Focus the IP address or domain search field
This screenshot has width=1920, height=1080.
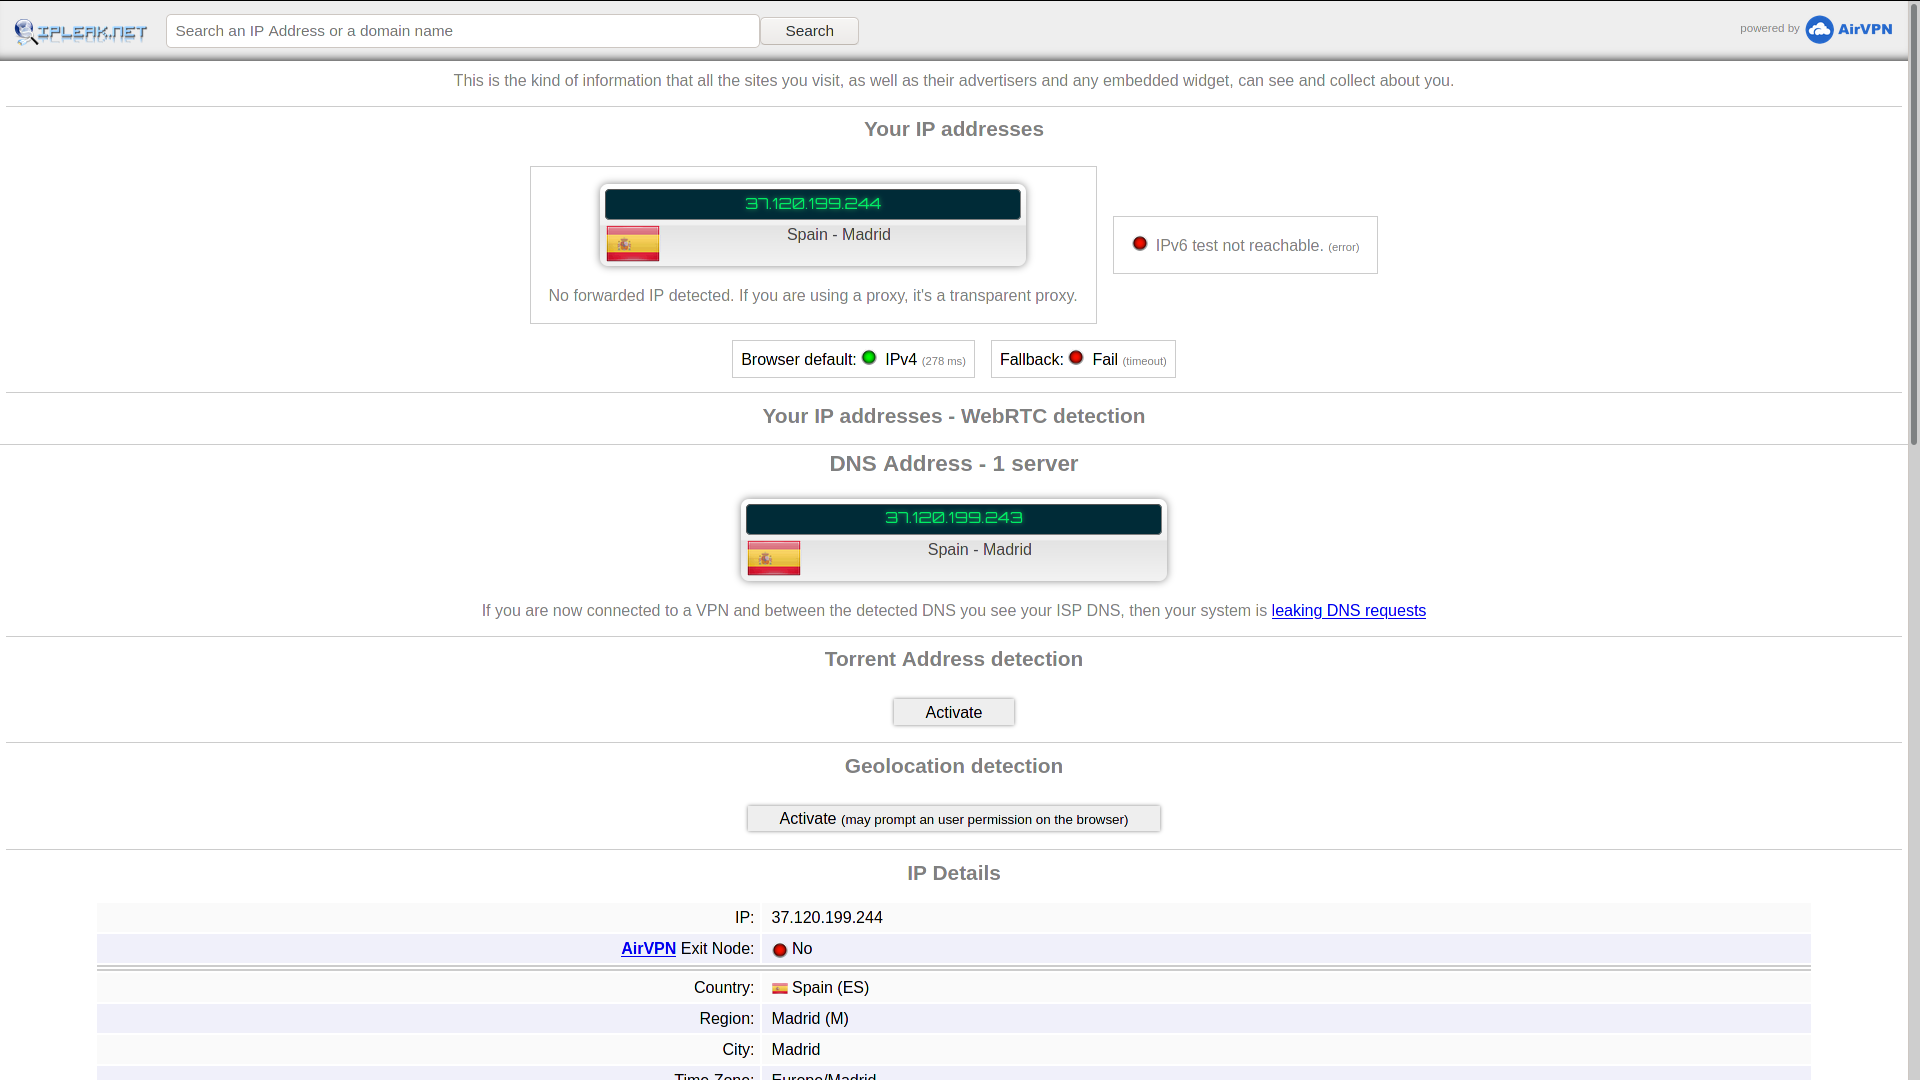[x=462, y=31]
